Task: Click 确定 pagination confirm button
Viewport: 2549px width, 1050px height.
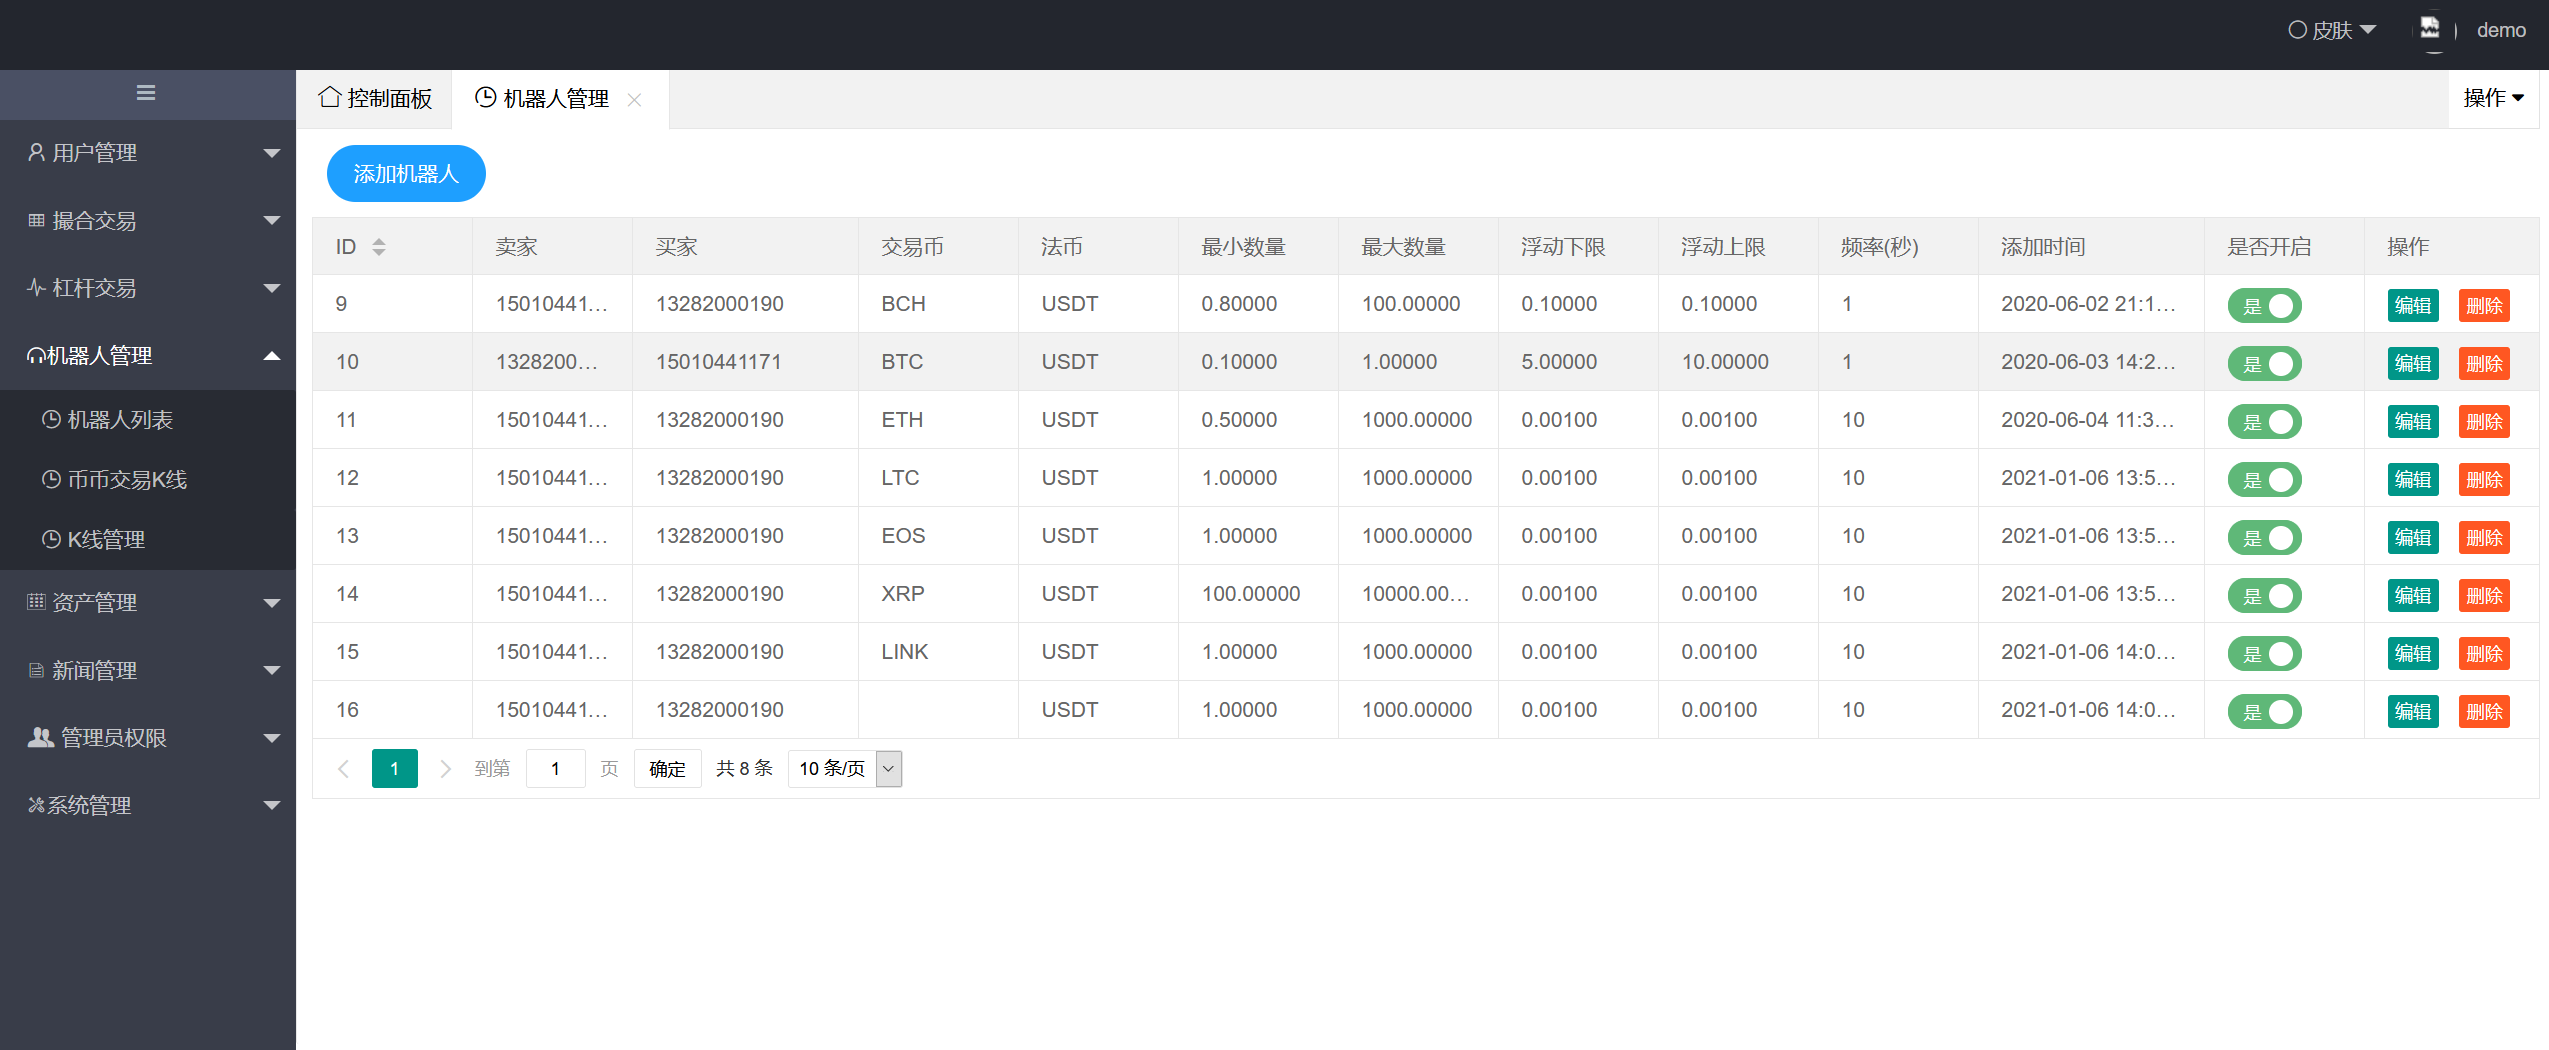Action: click(x=667, y=768)
